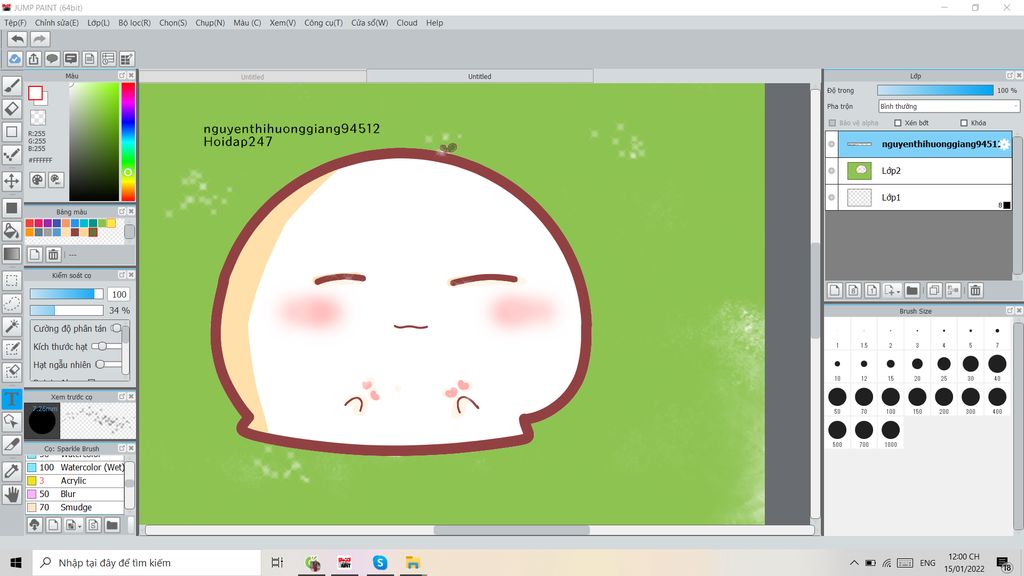Click the share/export icon in toolbar
Screen dimensions: 1024x576
coord(33,59)
